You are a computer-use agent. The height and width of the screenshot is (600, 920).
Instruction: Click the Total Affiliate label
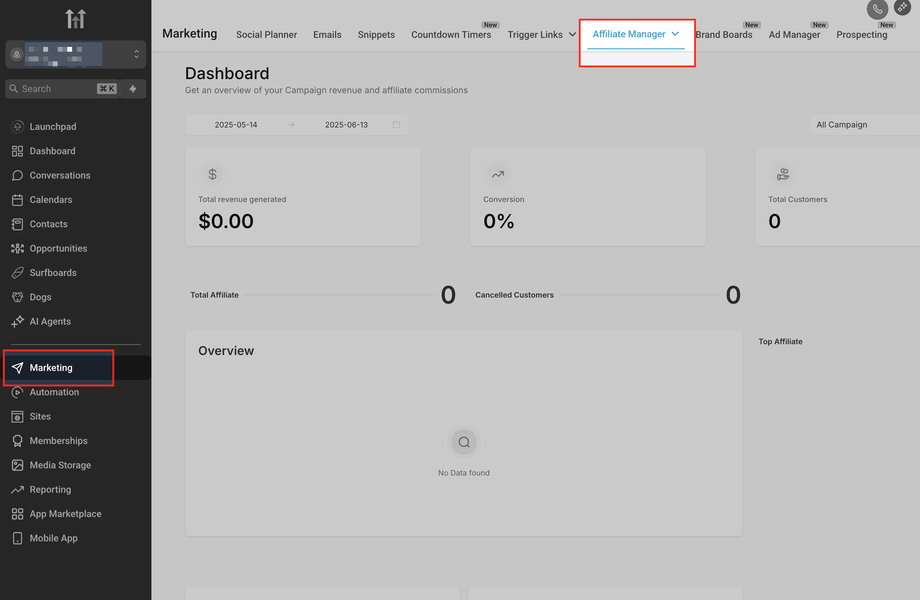point(214,295)
